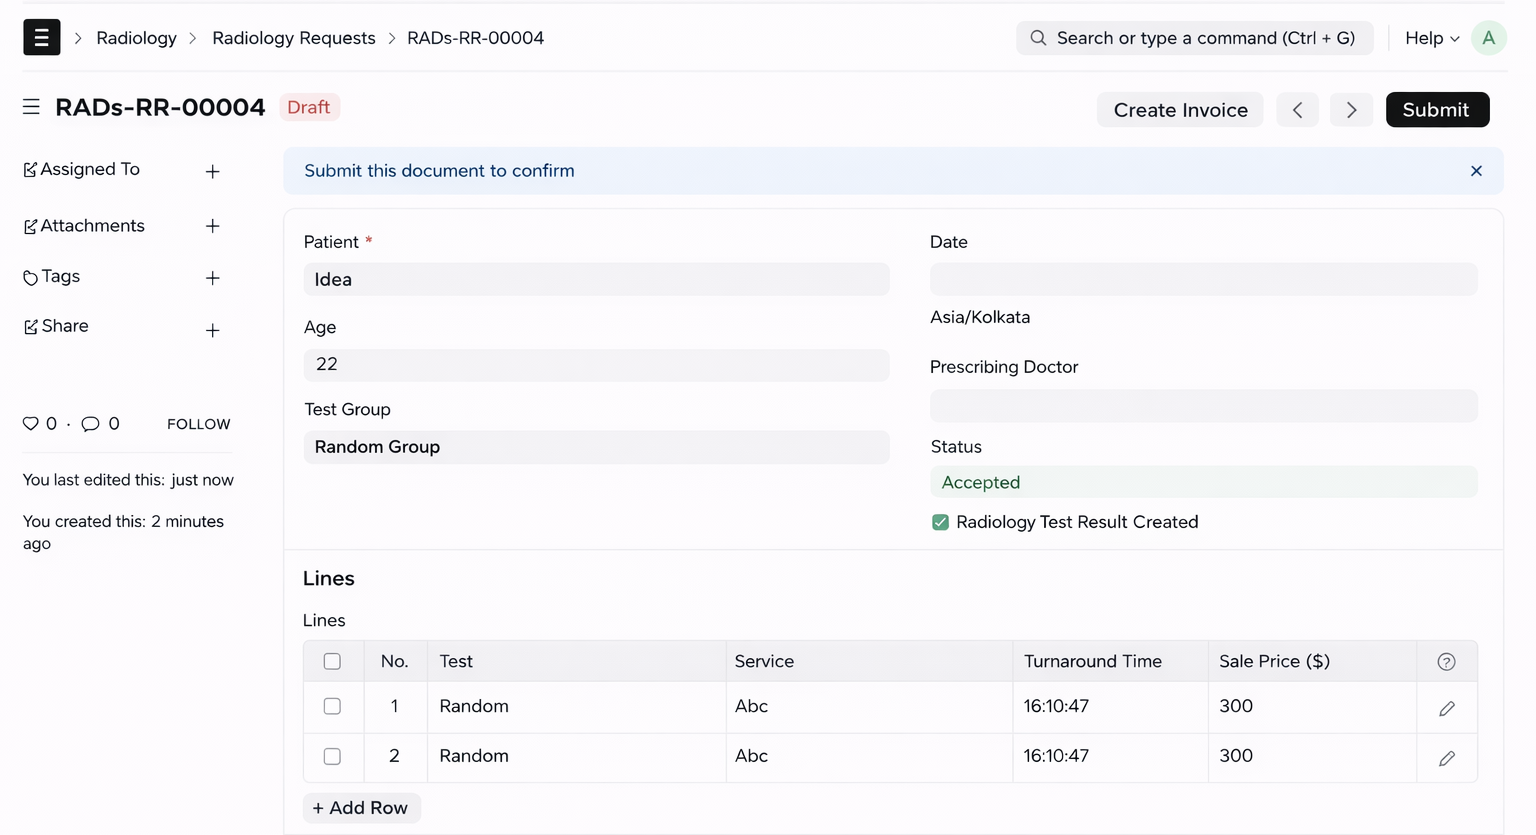Toggle the sidebar icon beside the RADs-RR-00004 title
1536x835 pixels.
(x=31, y=107)
